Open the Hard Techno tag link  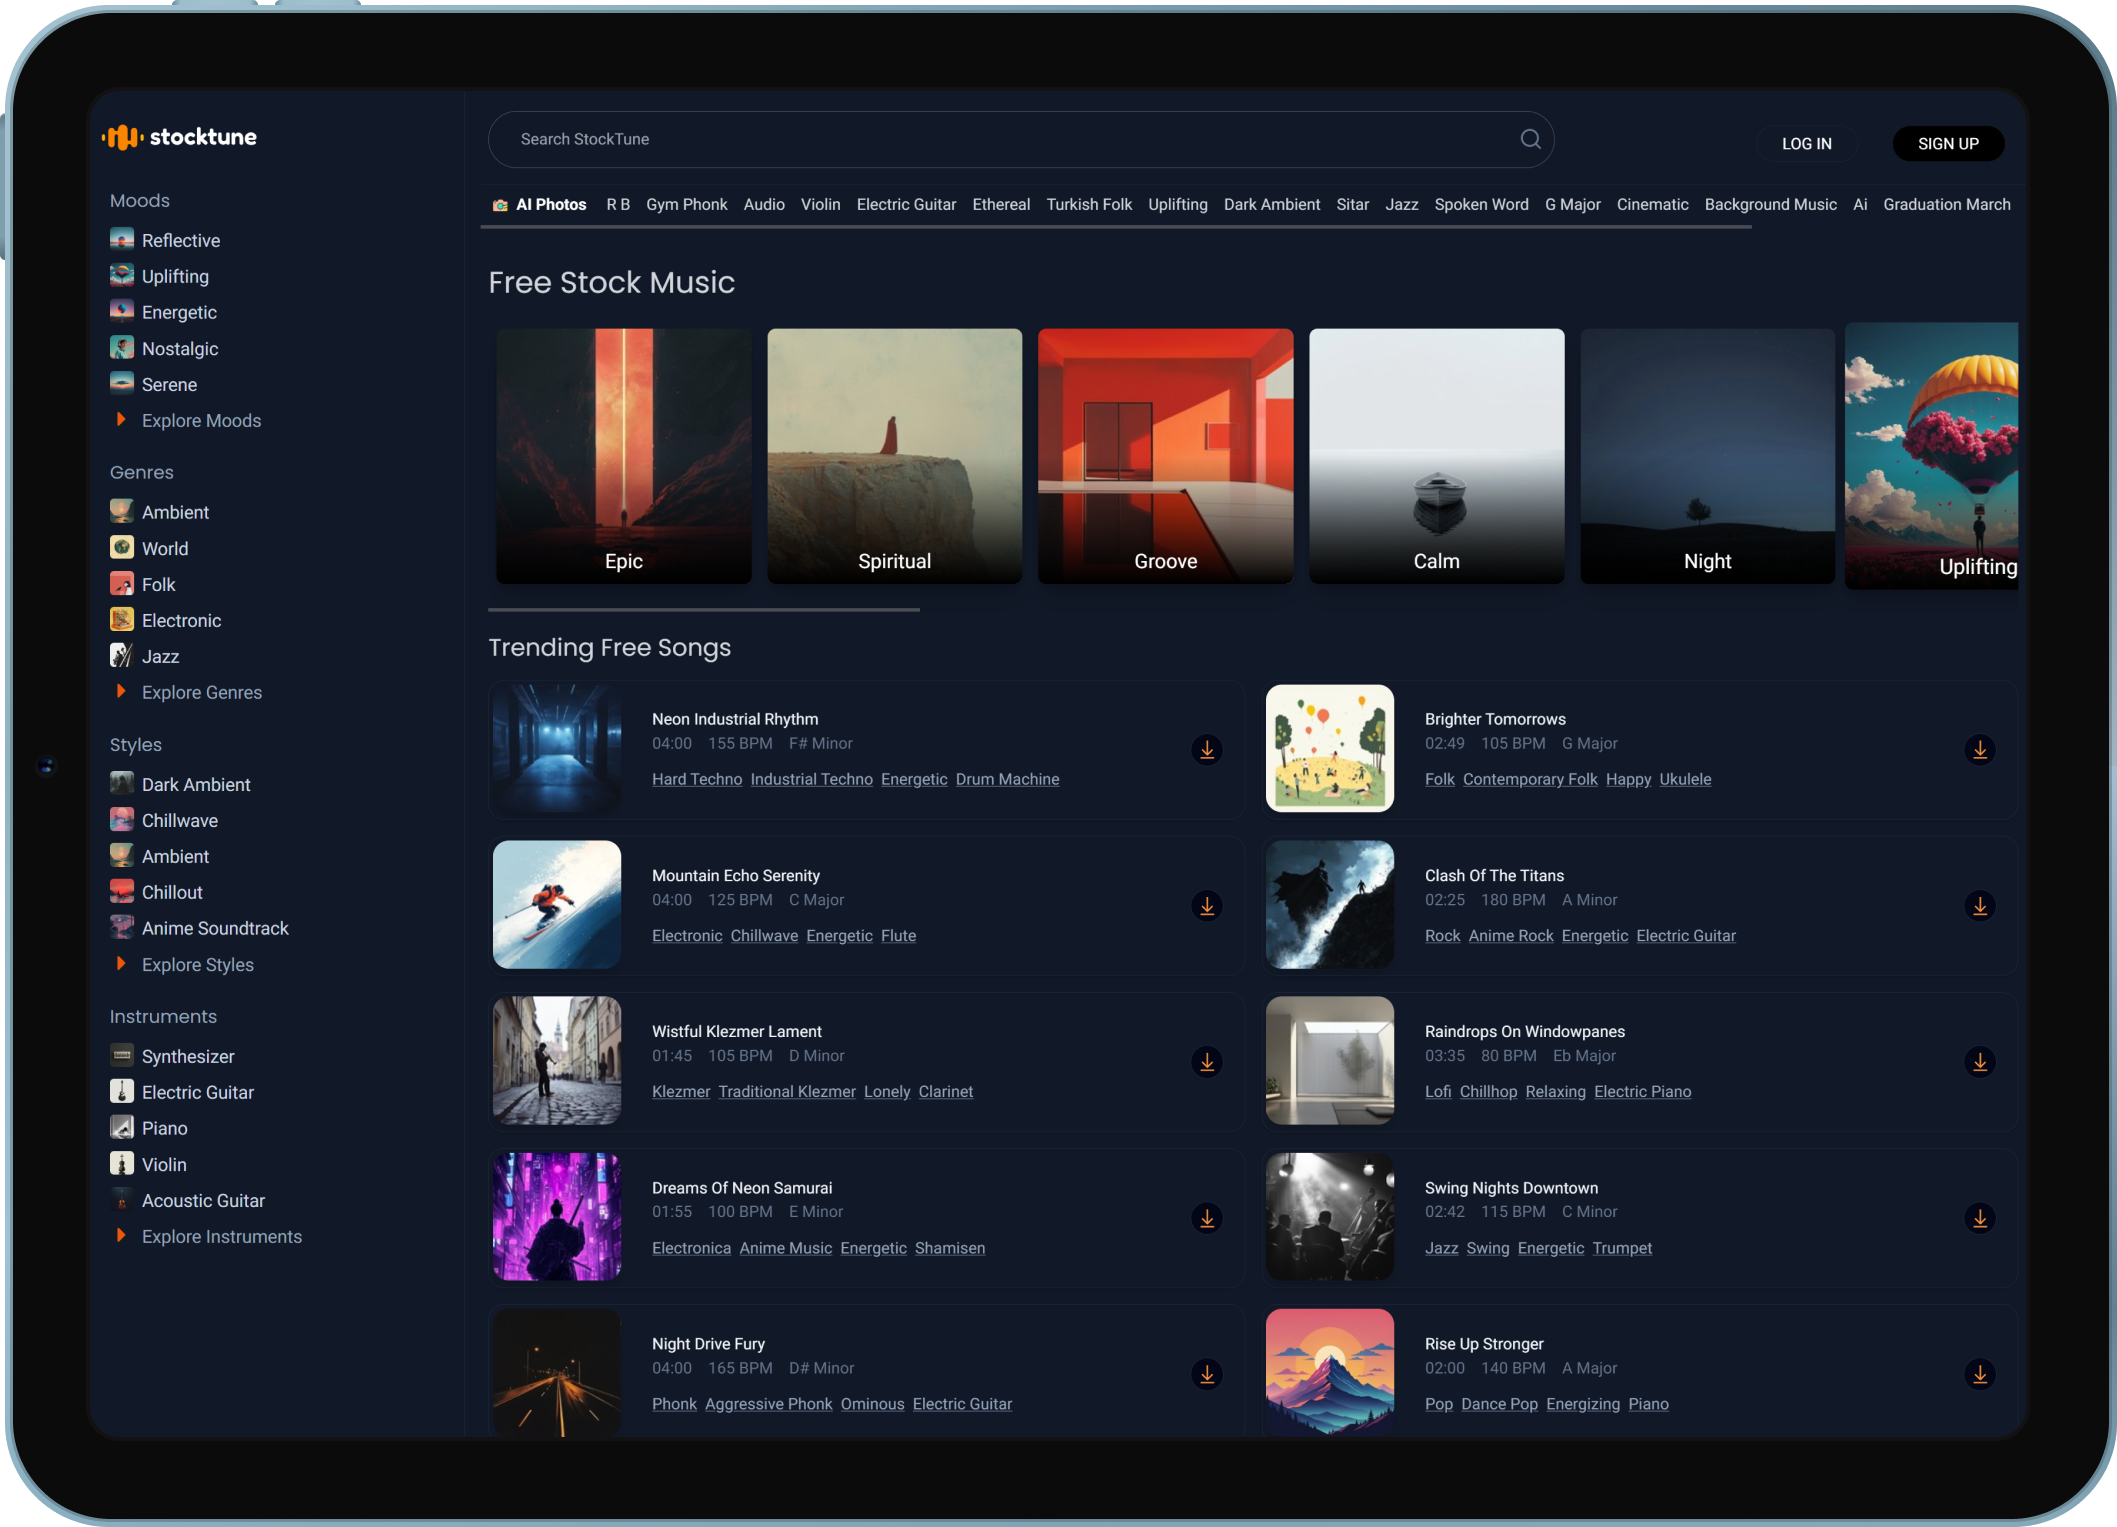[x=697, y=779]
